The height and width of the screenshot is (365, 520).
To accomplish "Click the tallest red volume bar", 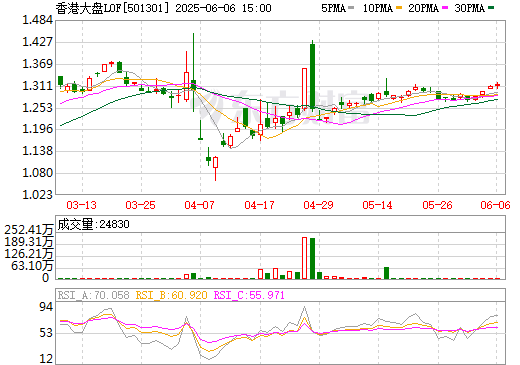I will tap(304, 258).
